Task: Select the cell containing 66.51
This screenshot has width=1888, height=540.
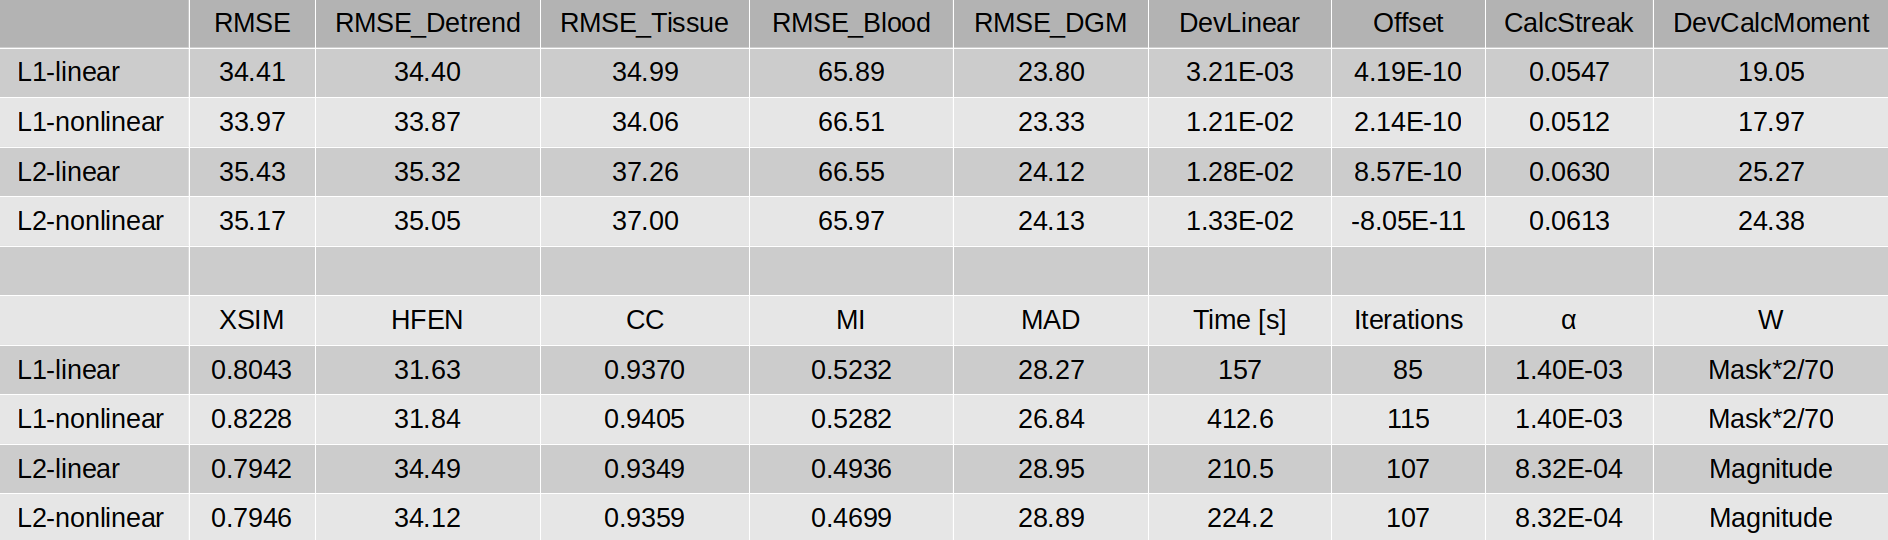Action: [x=851, y=122]
